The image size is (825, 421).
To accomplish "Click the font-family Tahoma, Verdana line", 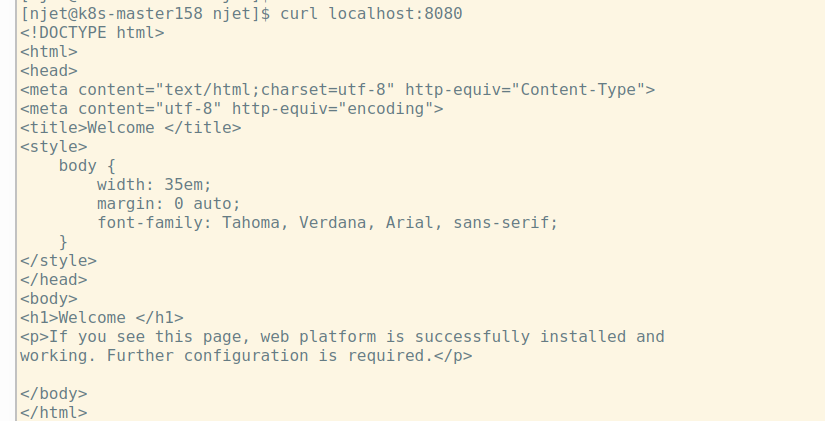I will (327, 222).
